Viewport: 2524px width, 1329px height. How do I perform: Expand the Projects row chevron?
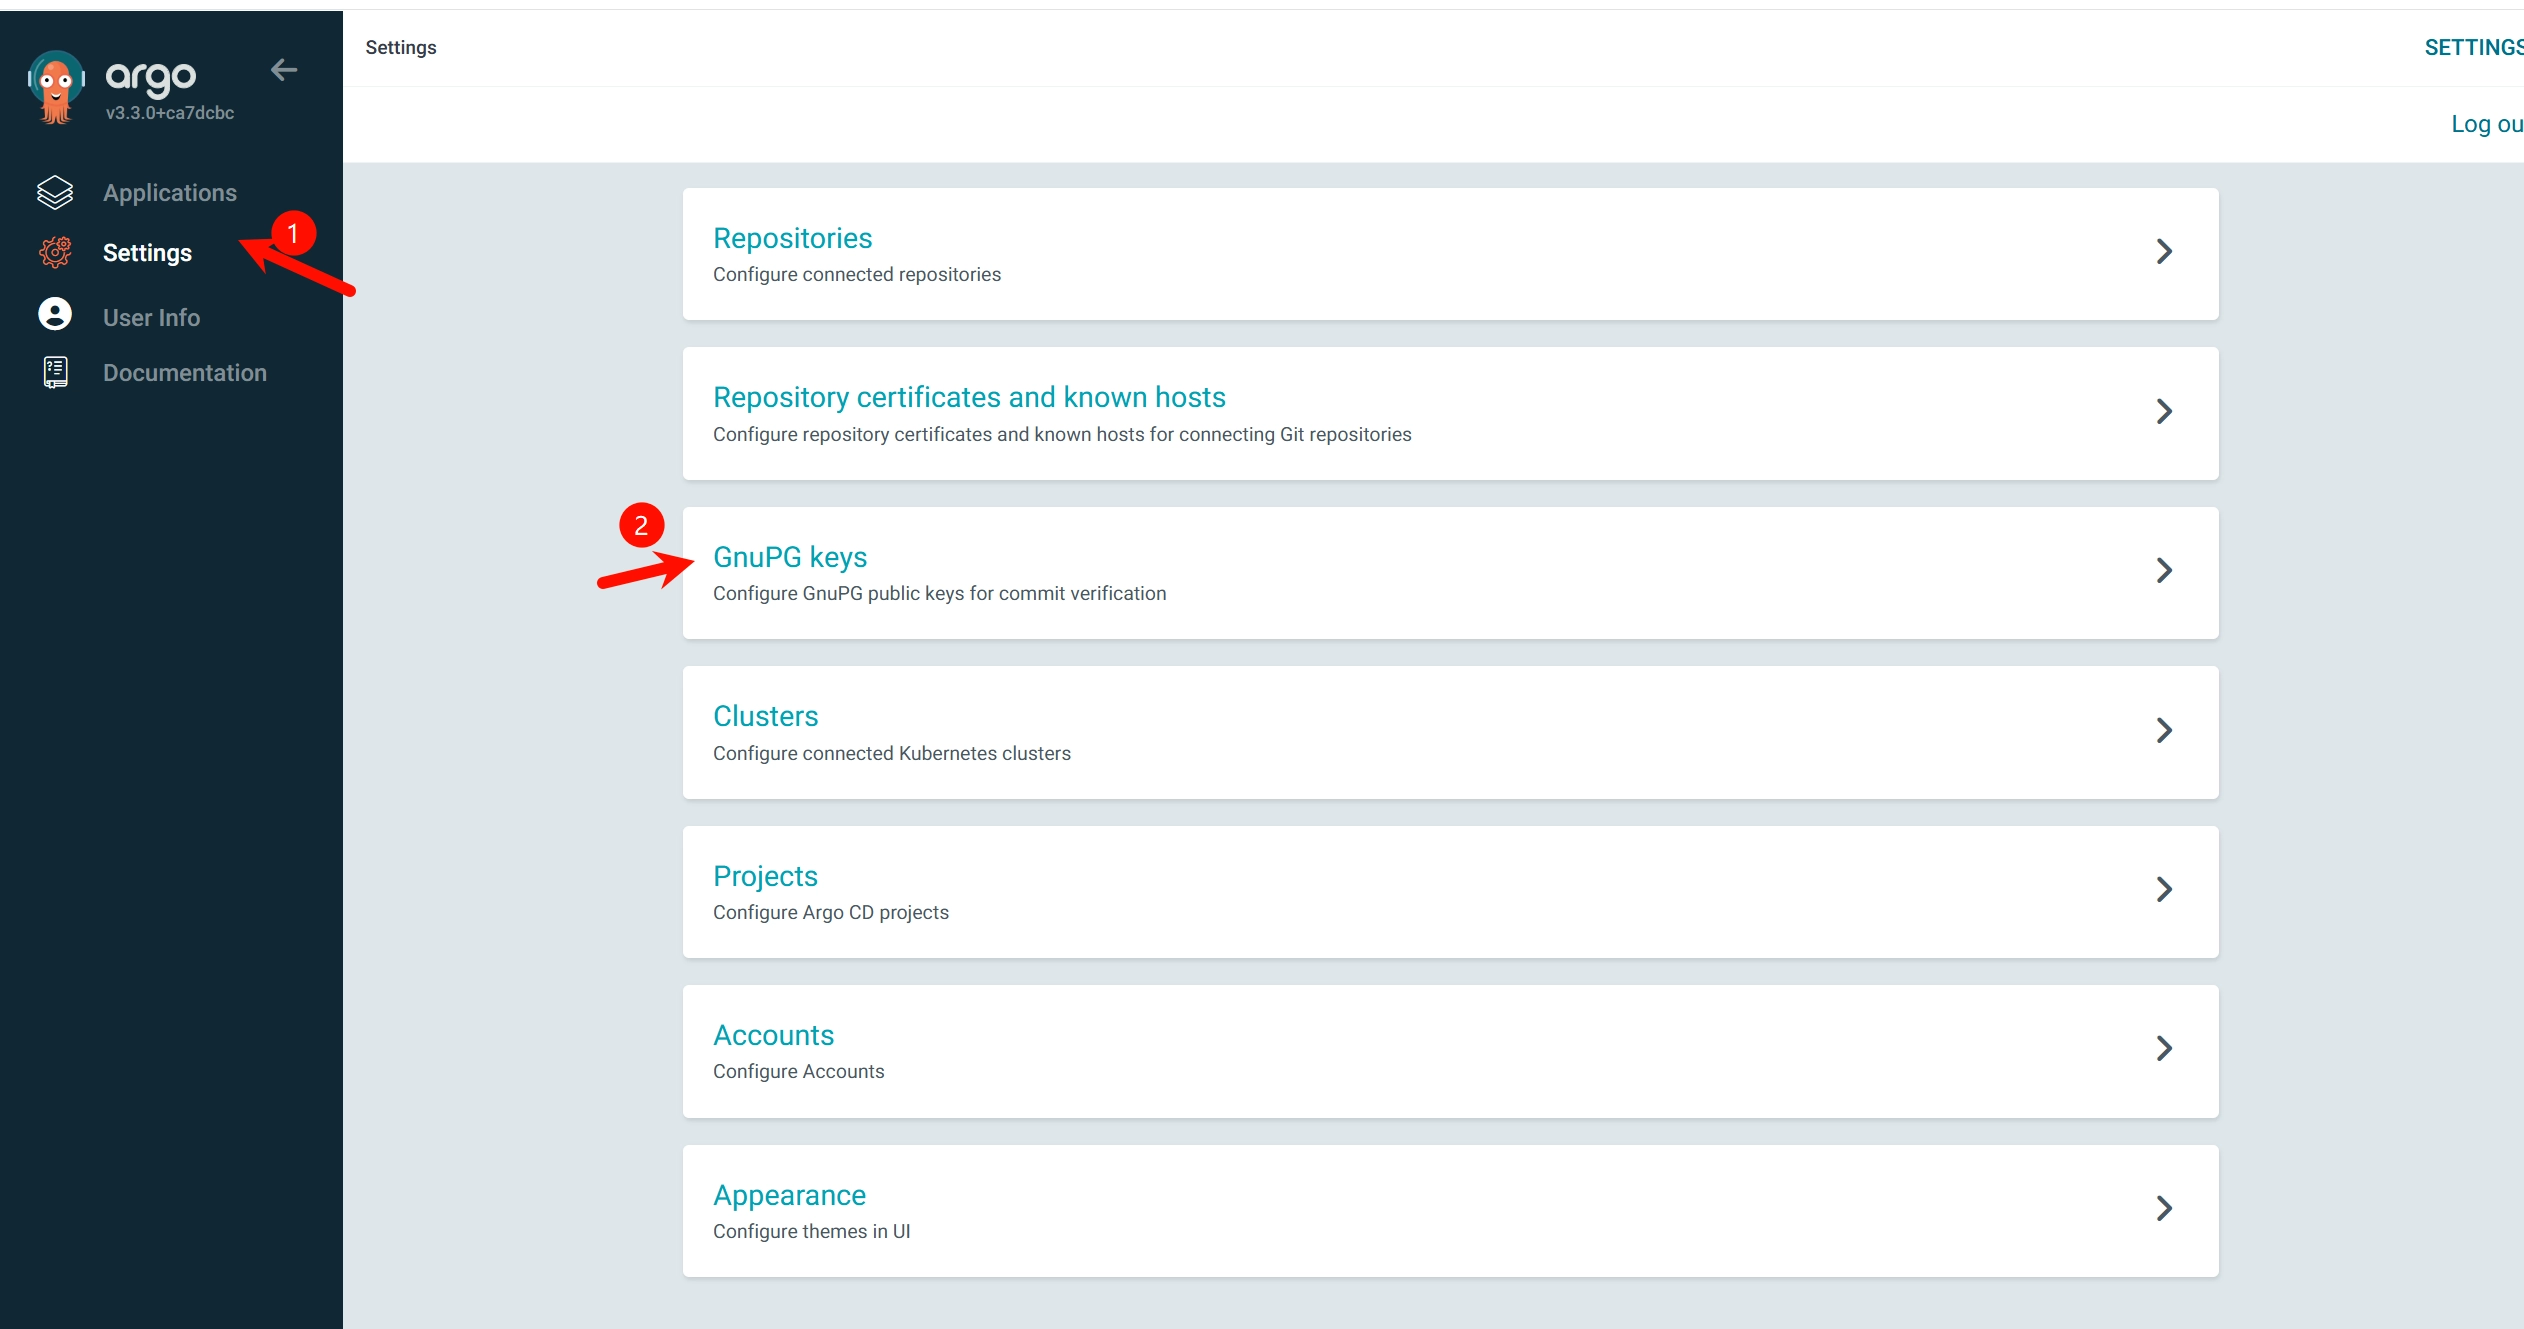pyautogui.click(x=2164, y=889)
